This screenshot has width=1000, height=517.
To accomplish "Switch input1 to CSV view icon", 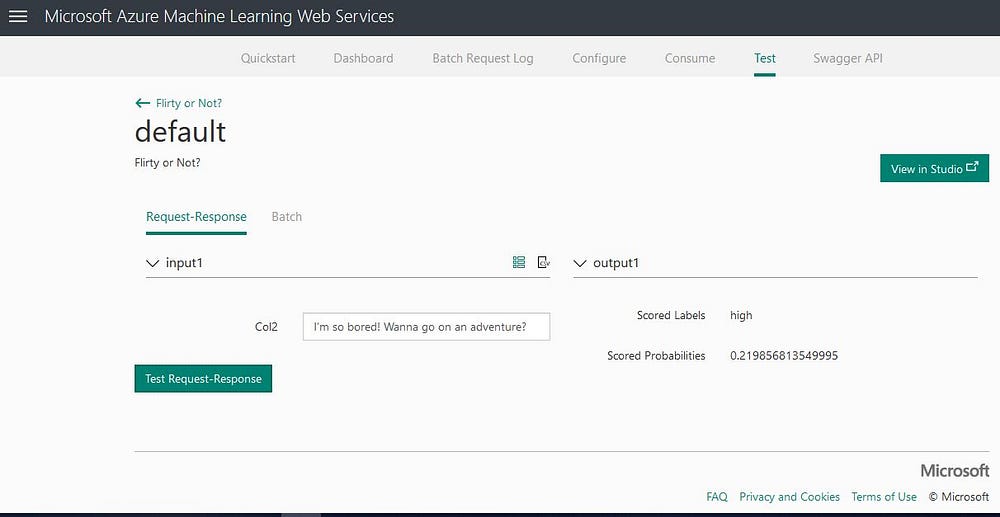I will (543, 262).
